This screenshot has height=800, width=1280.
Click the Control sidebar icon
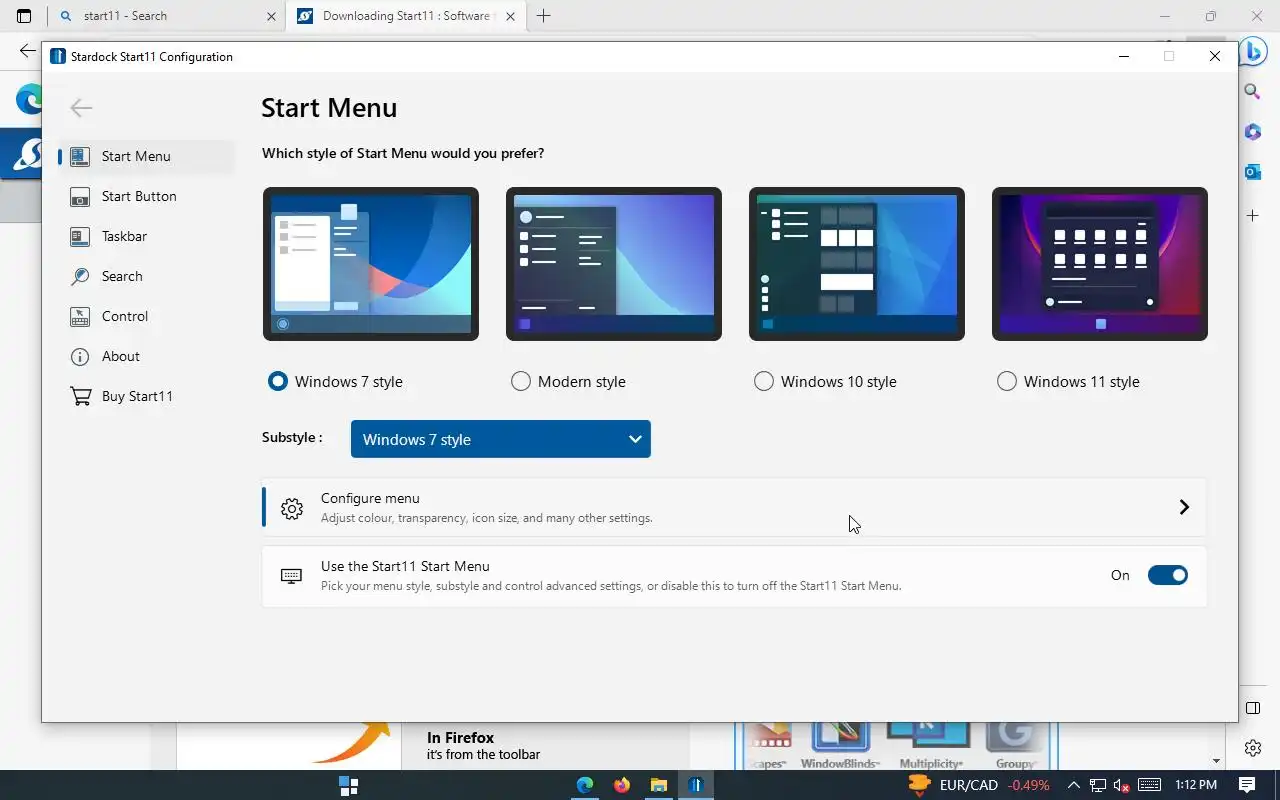click(80, 316)
